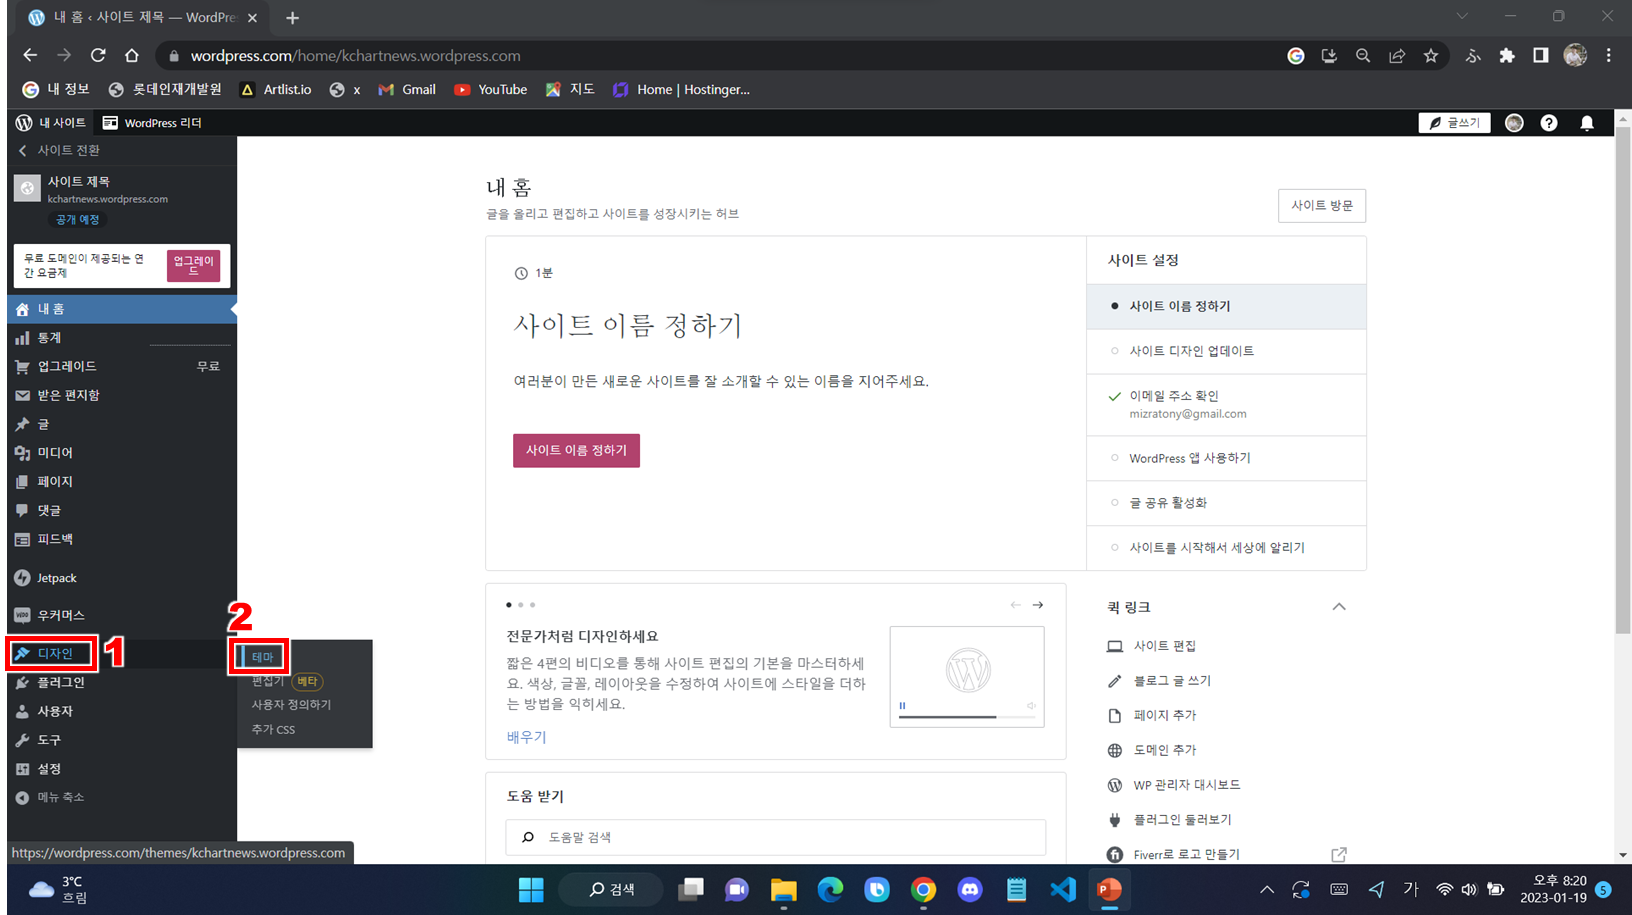The height and width of the screenshot is (915, 1632).
Task: Open 디자인 appearance menu in sidebar
Action: 121,653
